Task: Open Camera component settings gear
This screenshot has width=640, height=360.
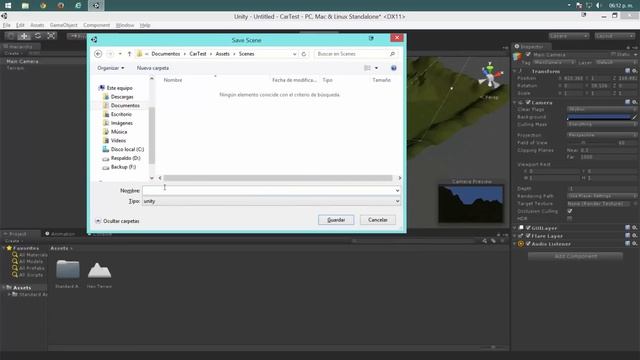Action: pos(634,102)
